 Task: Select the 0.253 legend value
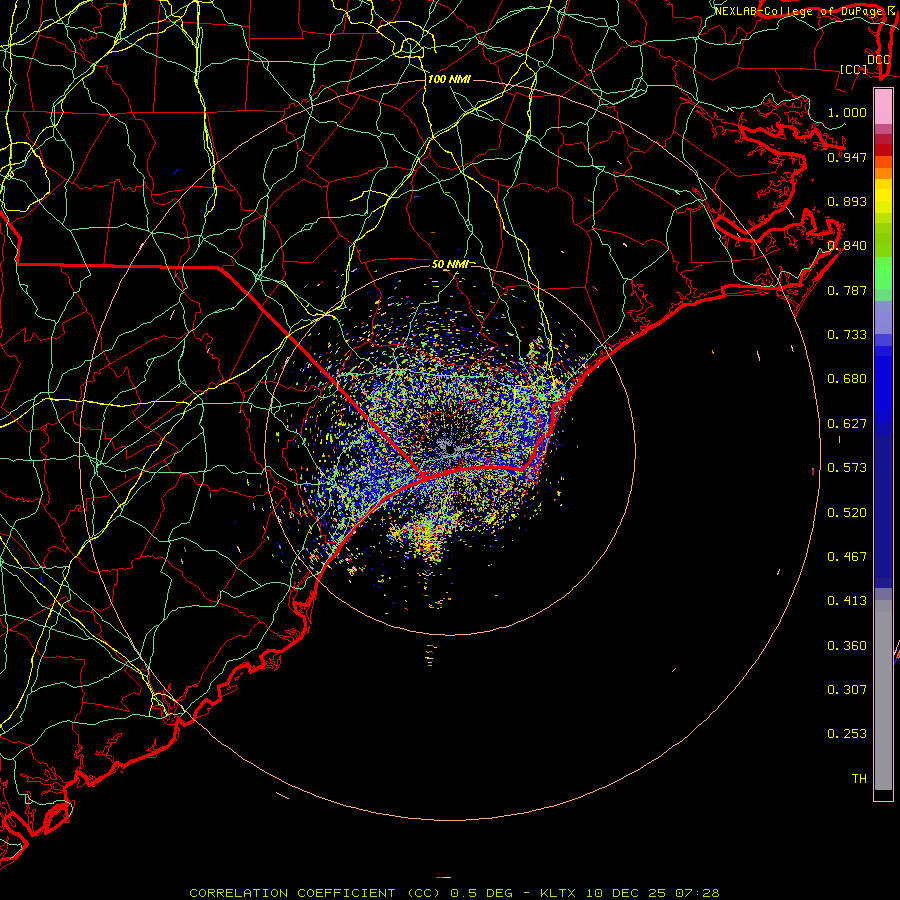847,734
